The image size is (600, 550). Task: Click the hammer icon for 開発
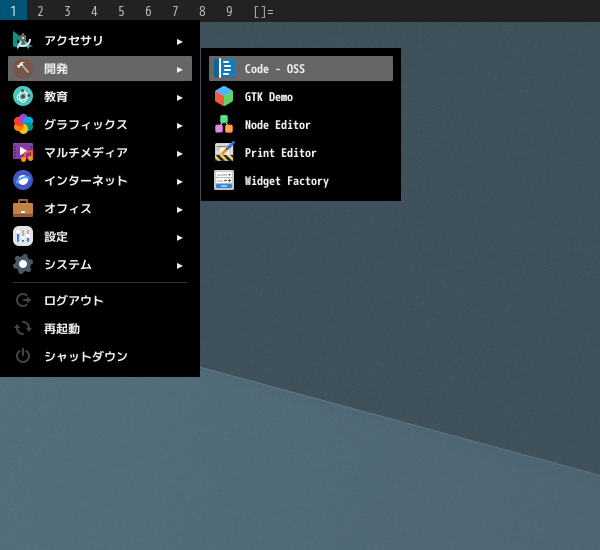tap(23, 69)
